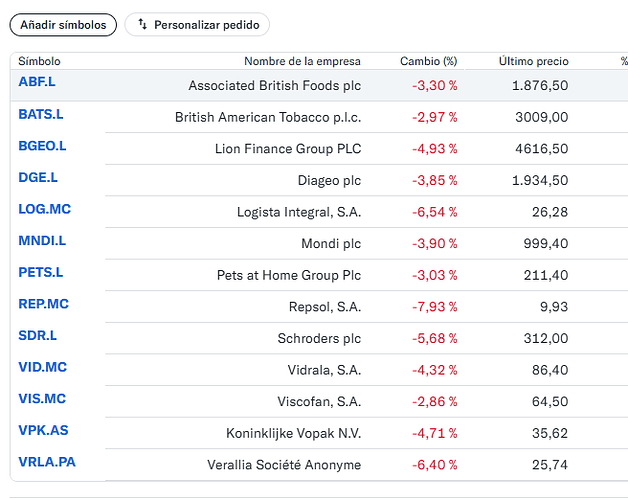Select the VIS.MC ticker link

(x=42, y=399)
